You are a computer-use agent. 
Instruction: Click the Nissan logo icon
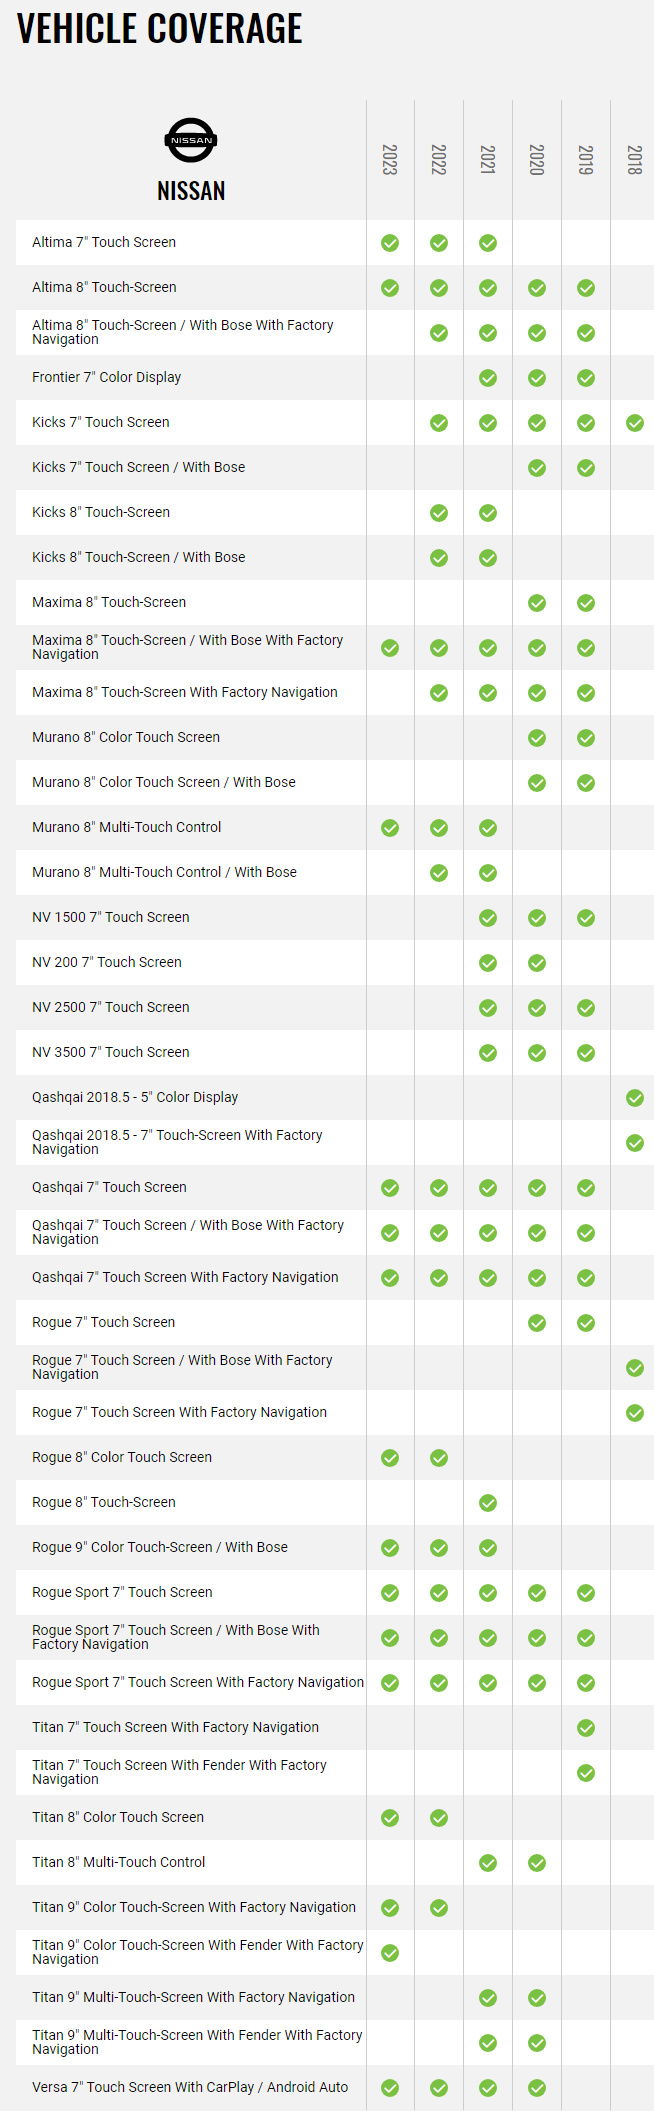pos(191,140)
